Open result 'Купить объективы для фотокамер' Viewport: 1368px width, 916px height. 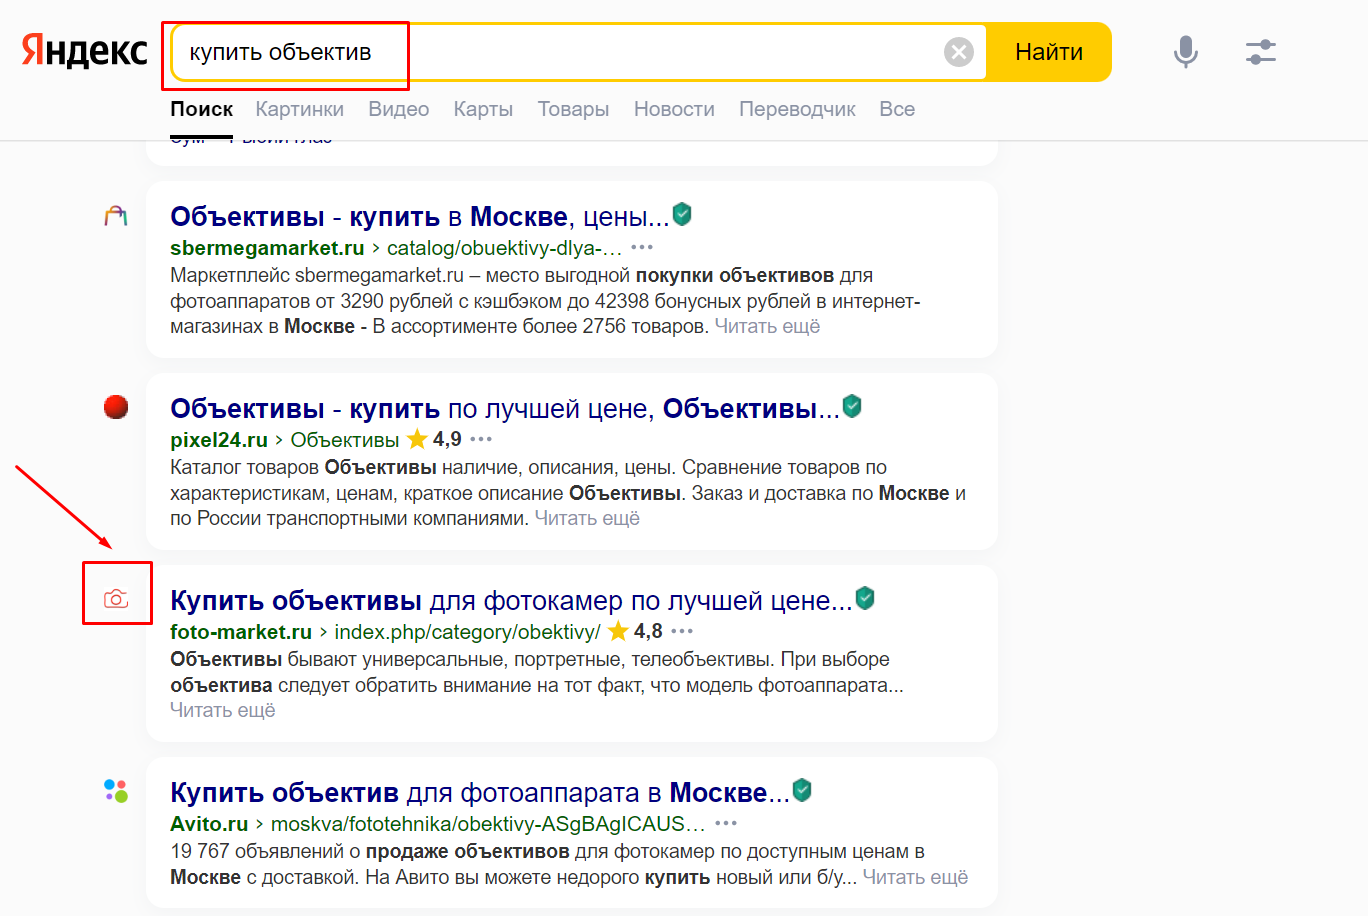[511, 600]
